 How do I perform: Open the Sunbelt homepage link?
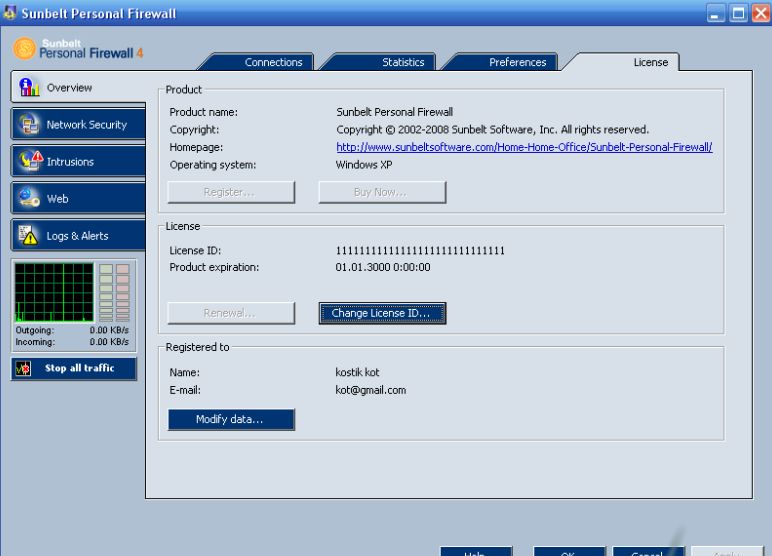click(x=524, y=147)
